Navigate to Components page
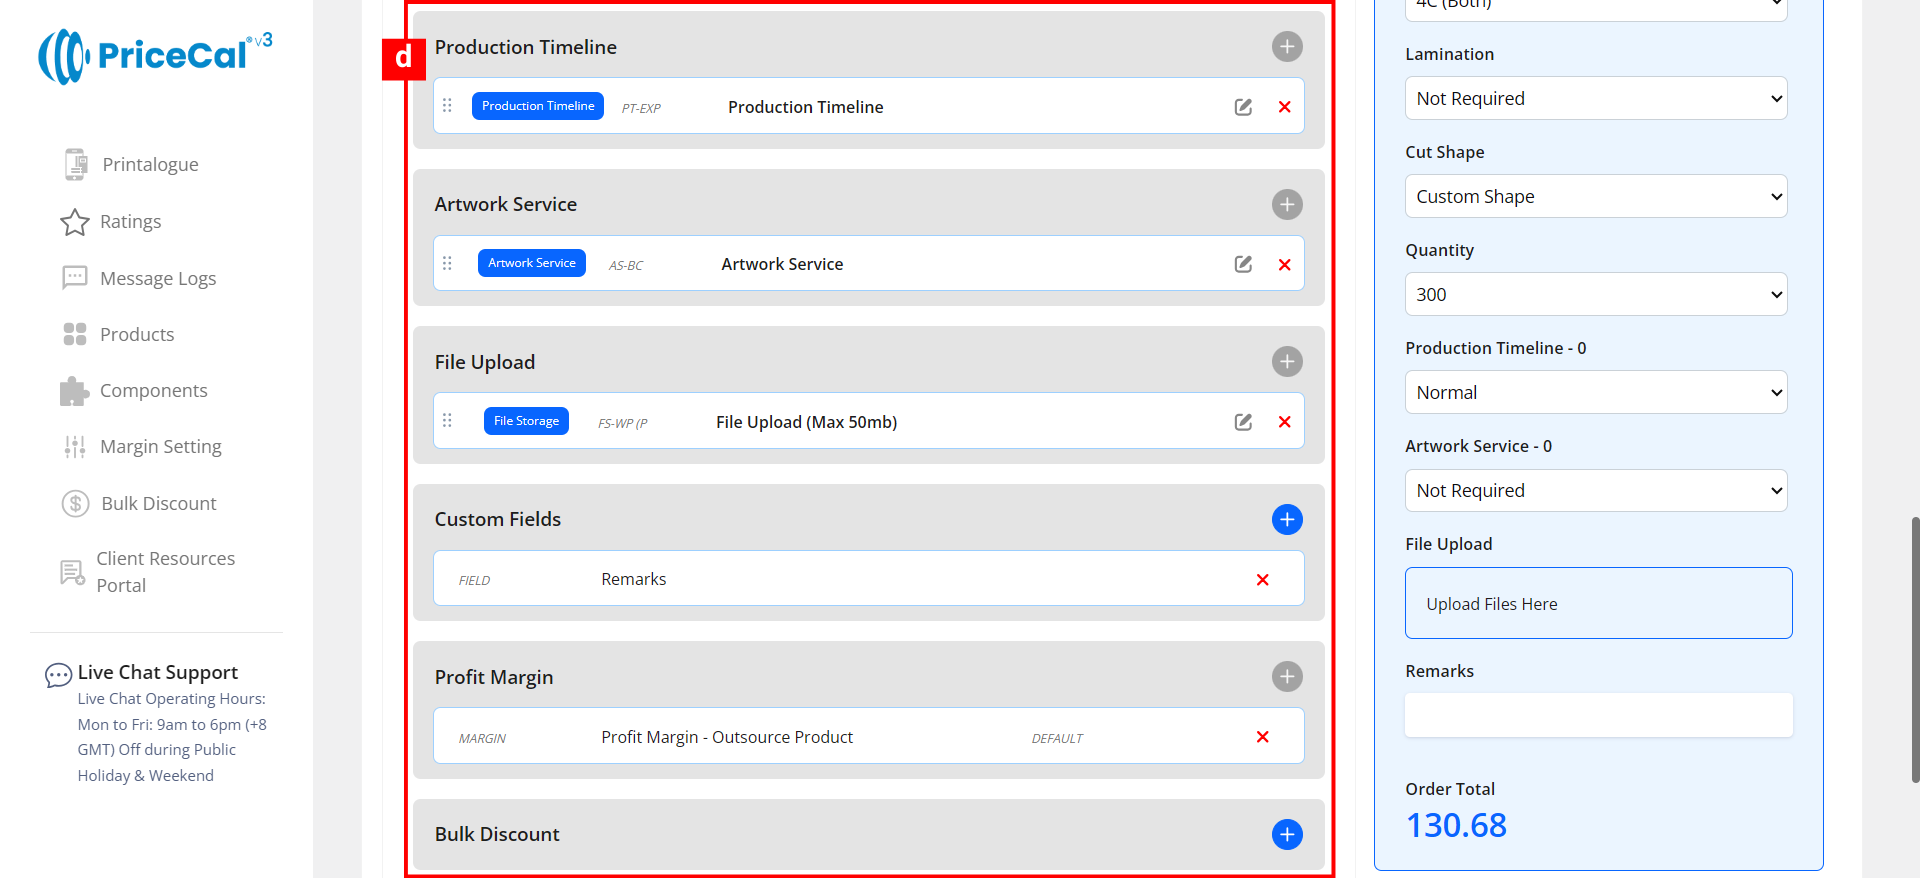1920x879 pixels. tap(153, 391)
